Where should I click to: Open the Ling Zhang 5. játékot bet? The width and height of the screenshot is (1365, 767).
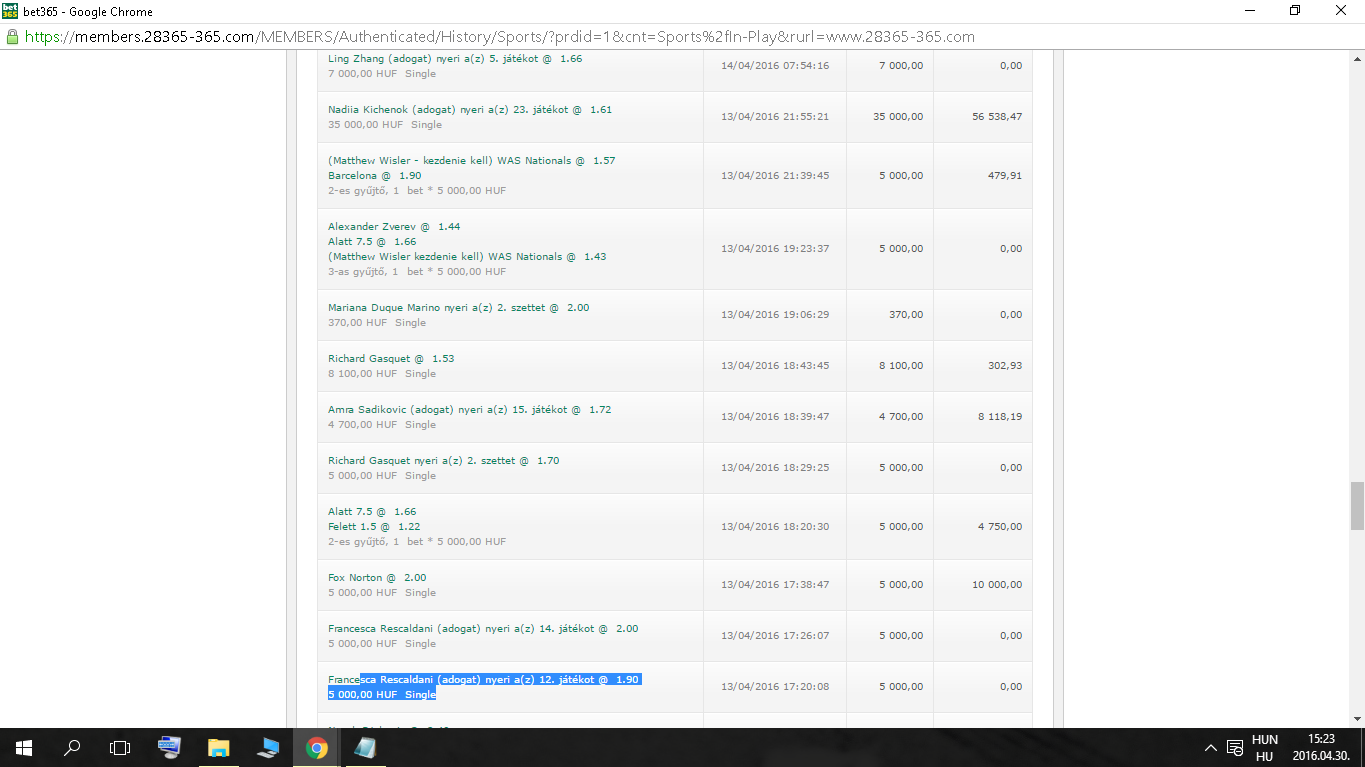pos(455,59)
